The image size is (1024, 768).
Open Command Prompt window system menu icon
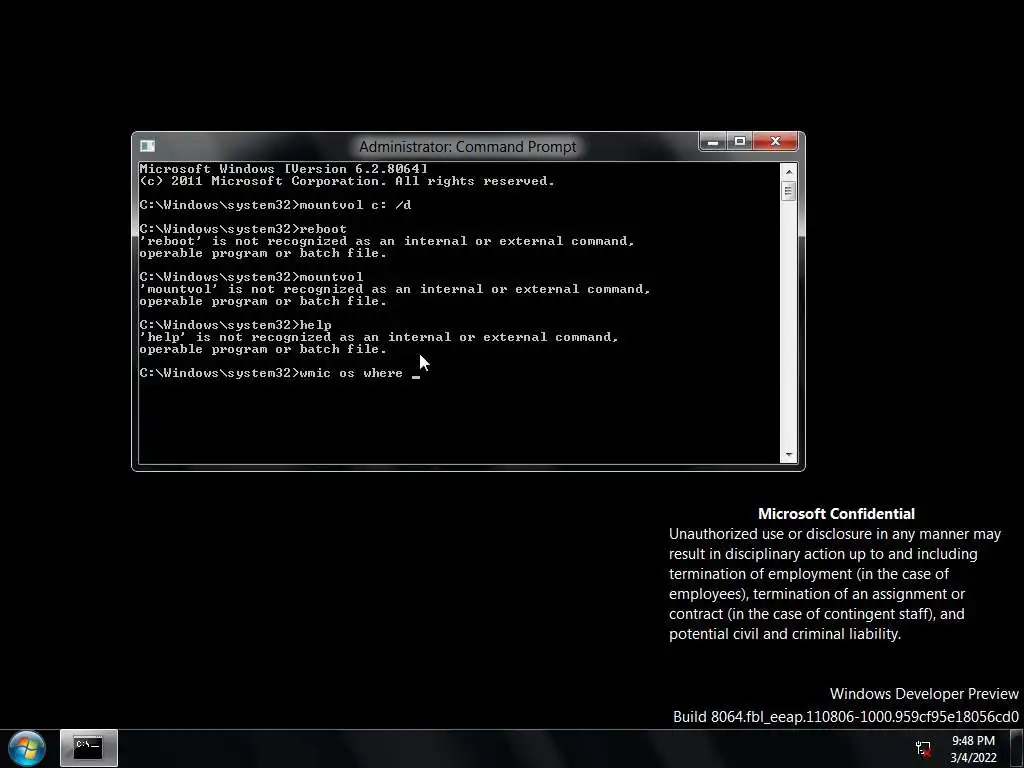tap(148, 146)
